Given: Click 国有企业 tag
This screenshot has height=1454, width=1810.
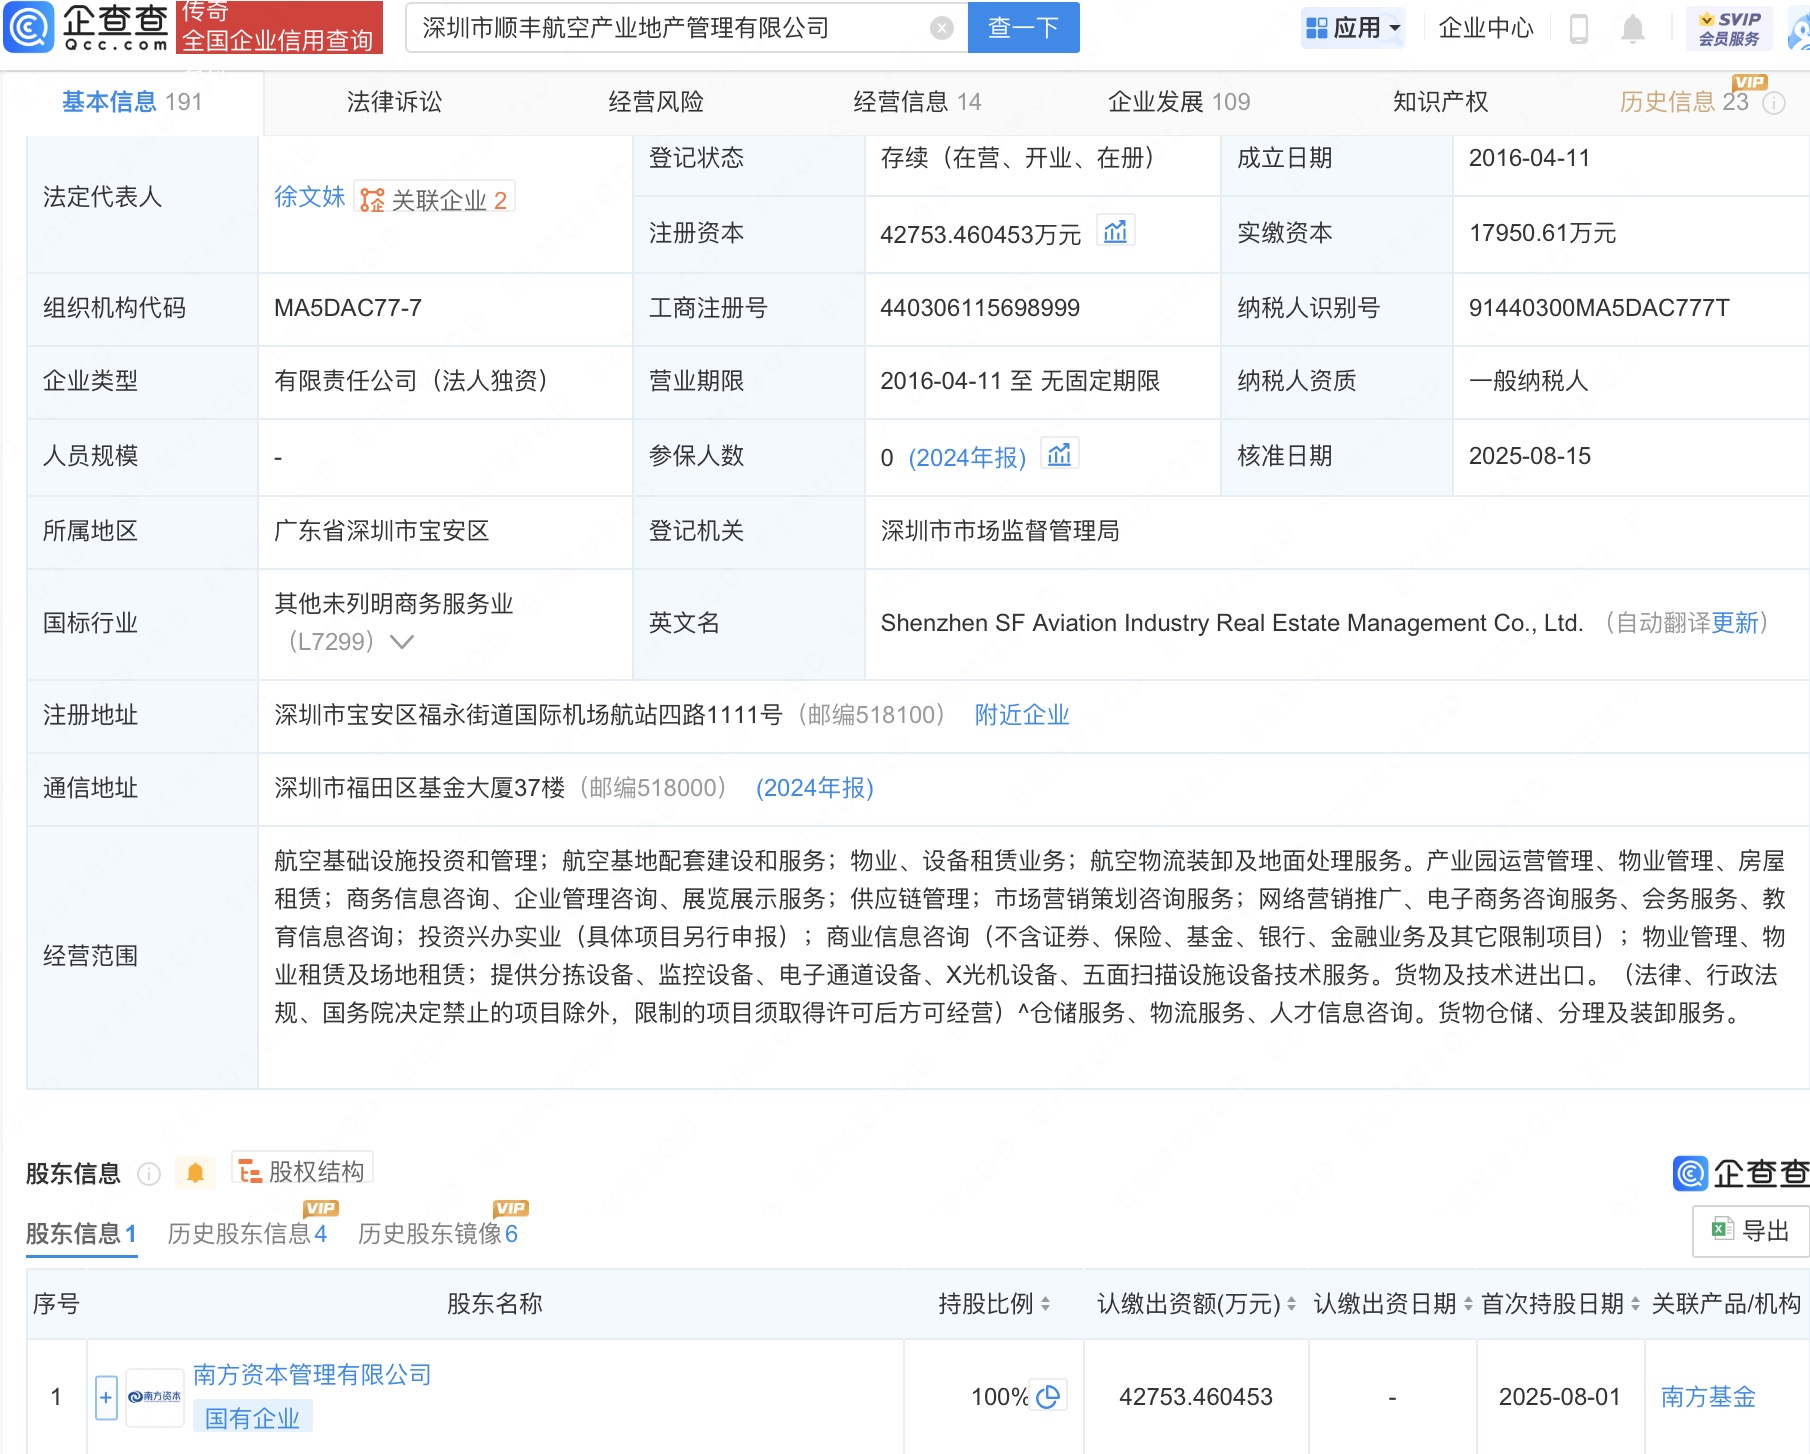Looking at the screenshot, I should click(253, 1417).
